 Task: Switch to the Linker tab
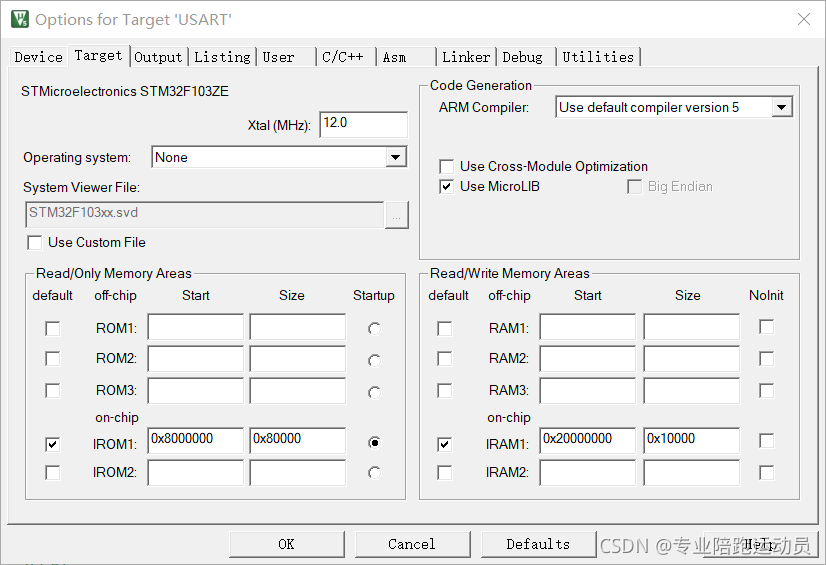(x=466, y=57)
